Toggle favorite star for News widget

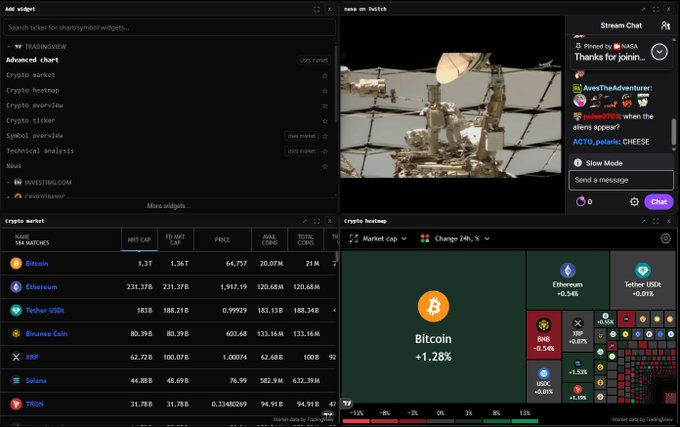[x=325, y=166]
